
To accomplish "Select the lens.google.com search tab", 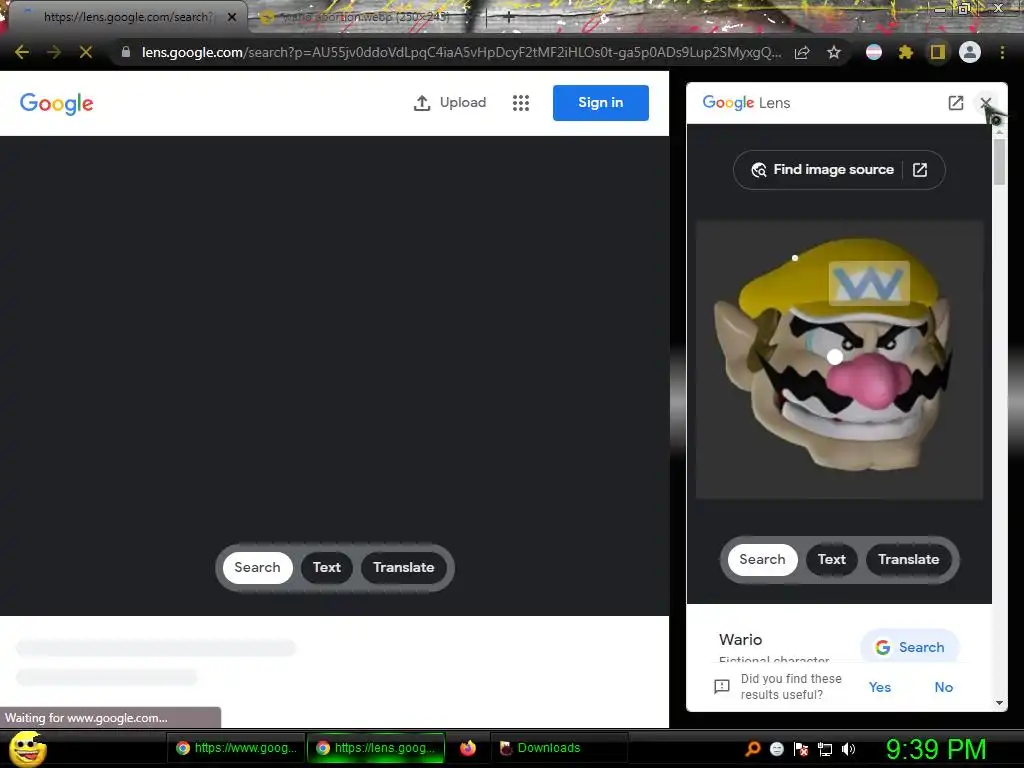I will pyautogui.click(x=128, y=17).
